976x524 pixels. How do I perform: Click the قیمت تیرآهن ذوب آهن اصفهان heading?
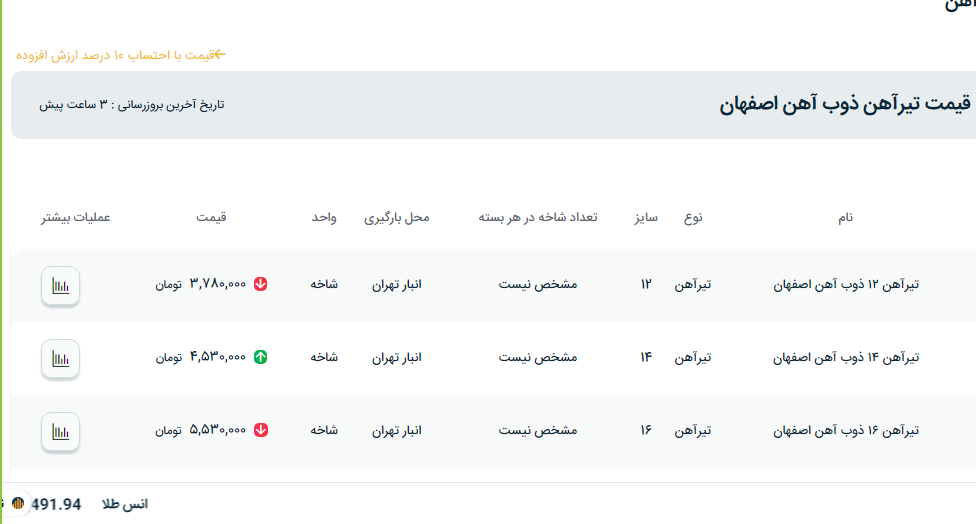tap(844, 105)
